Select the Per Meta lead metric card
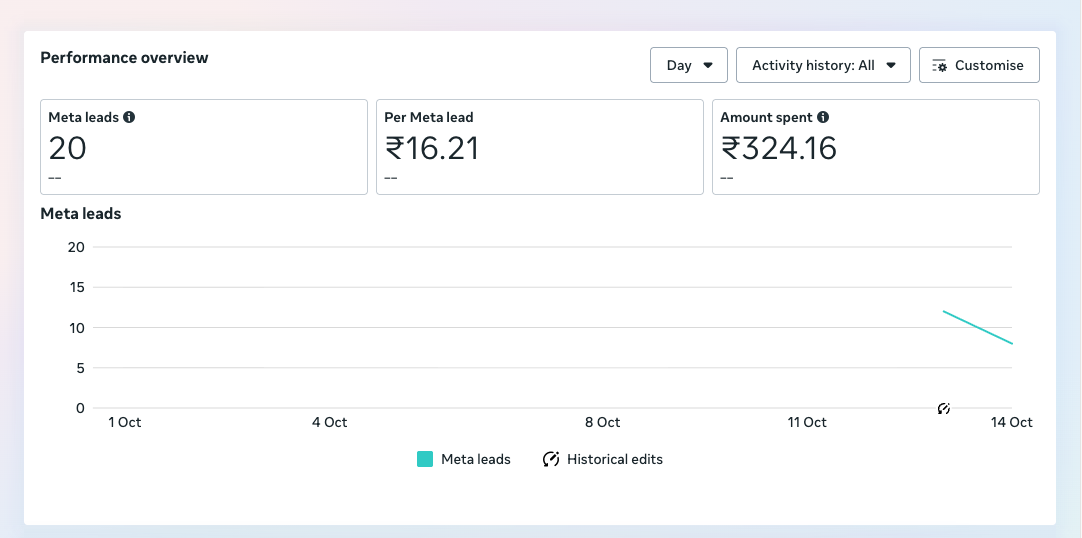This screenshot has width=1082, height=538. [539, 147]
